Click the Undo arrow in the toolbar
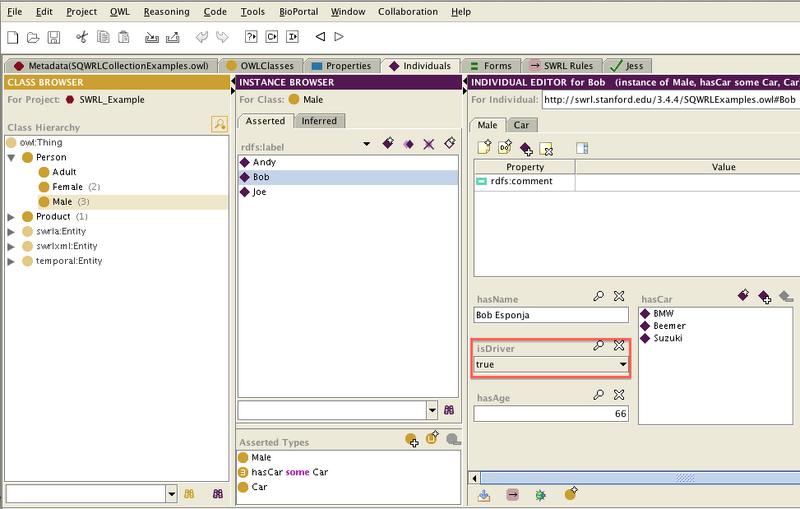 click(x=202, y=37)
